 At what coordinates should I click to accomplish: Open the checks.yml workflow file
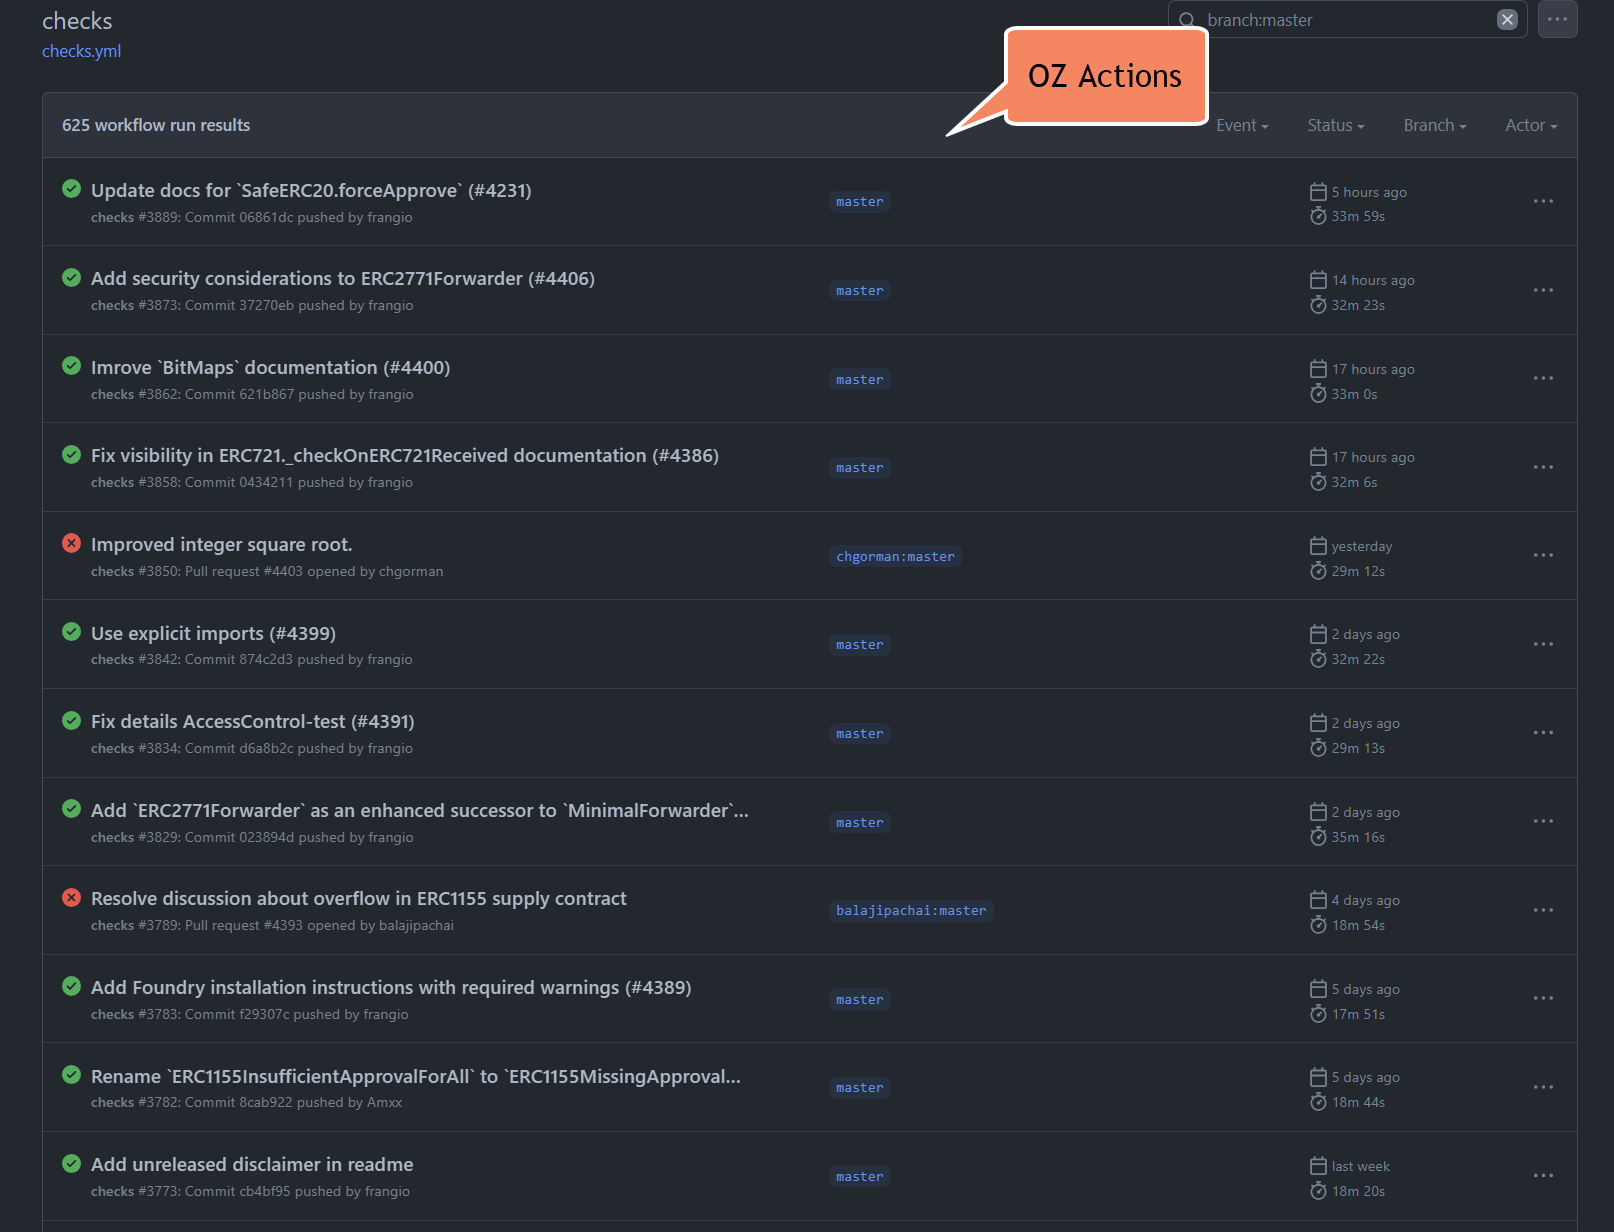click(x=80, y=51)
